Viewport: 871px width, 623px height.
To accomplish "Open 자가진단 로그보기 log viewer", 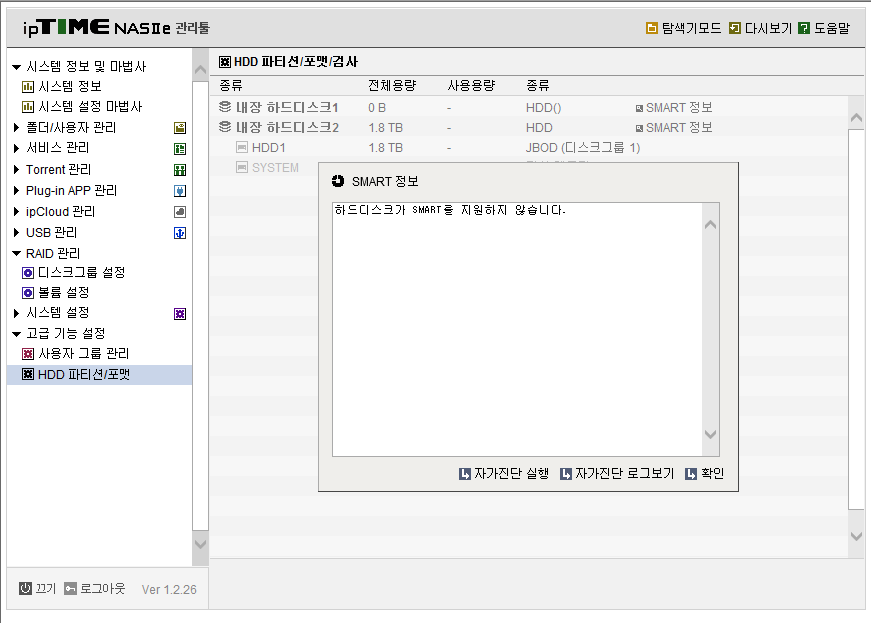I will [x=617, y=474].
